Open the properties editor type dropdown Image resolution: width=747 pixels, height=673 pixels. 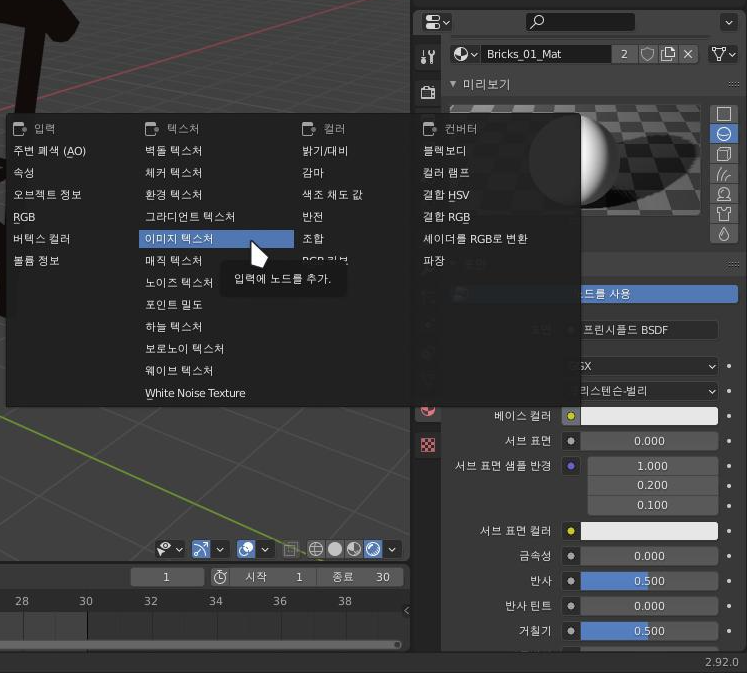(437, 22)
